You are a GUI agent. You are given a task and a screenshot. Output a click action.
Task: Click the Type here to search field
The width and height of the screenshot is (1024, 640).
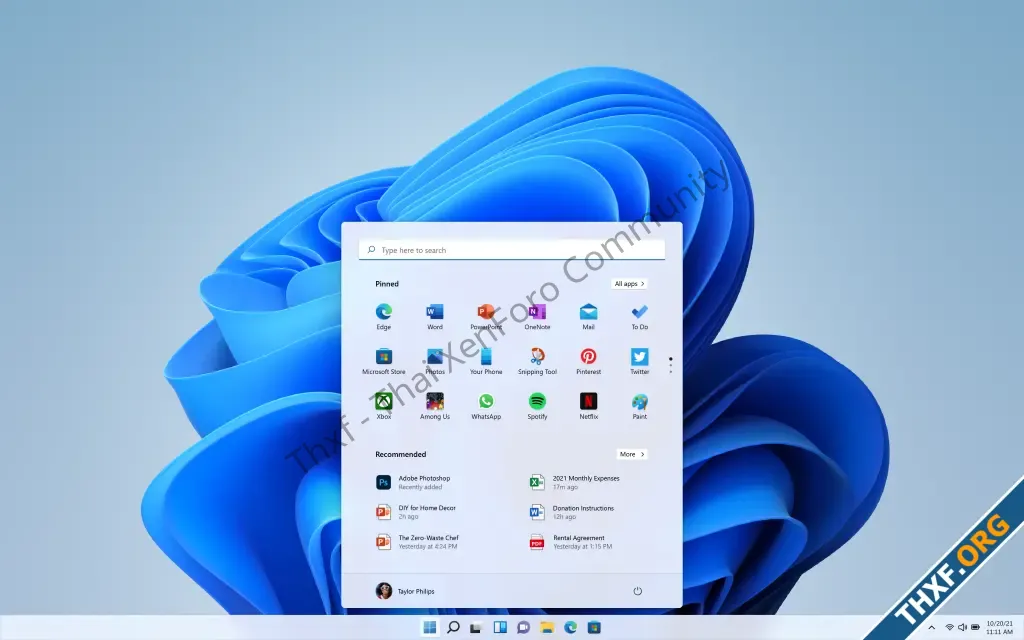pyautogui.click(x=512, y=250)
